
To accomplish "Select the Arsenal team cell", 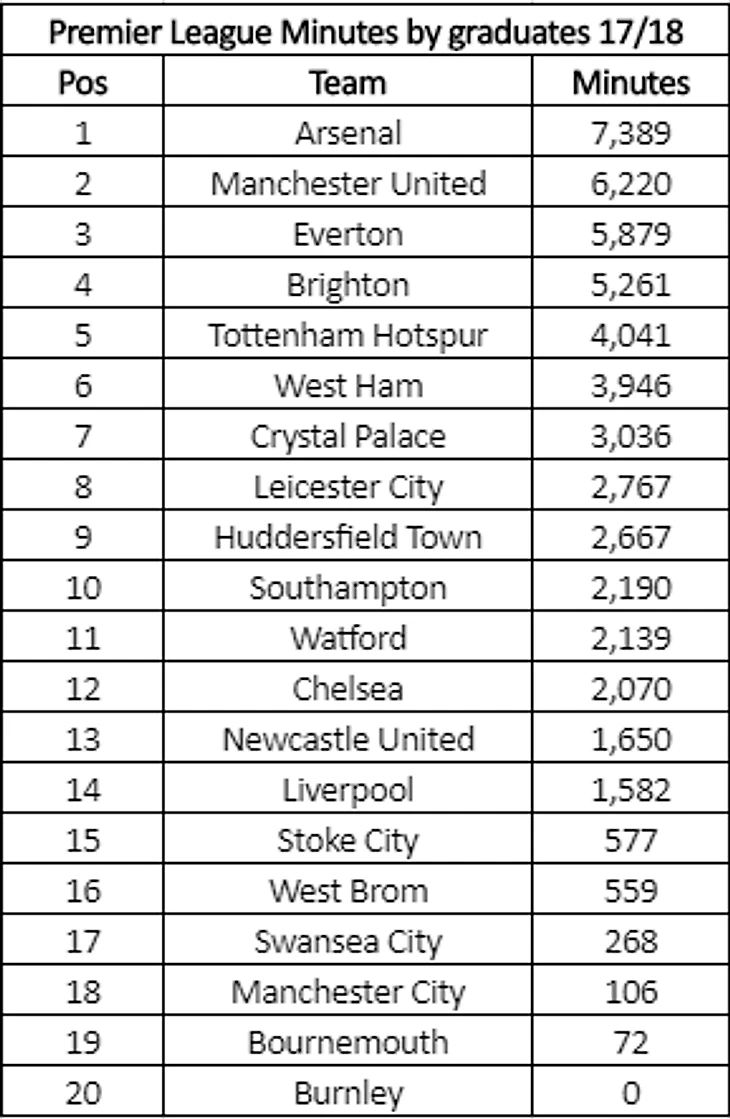I will click(x=348, y=134).
